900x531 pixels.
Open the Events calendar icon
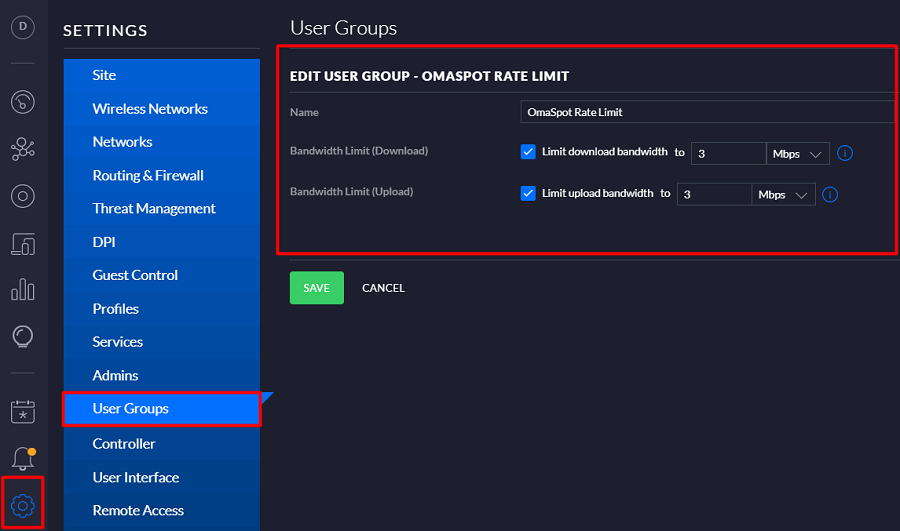tap(22, 411)
